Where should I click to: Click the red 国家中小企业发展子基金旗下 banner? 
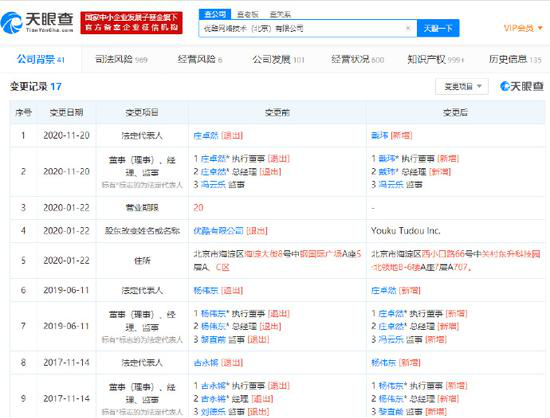pos(131,22)
